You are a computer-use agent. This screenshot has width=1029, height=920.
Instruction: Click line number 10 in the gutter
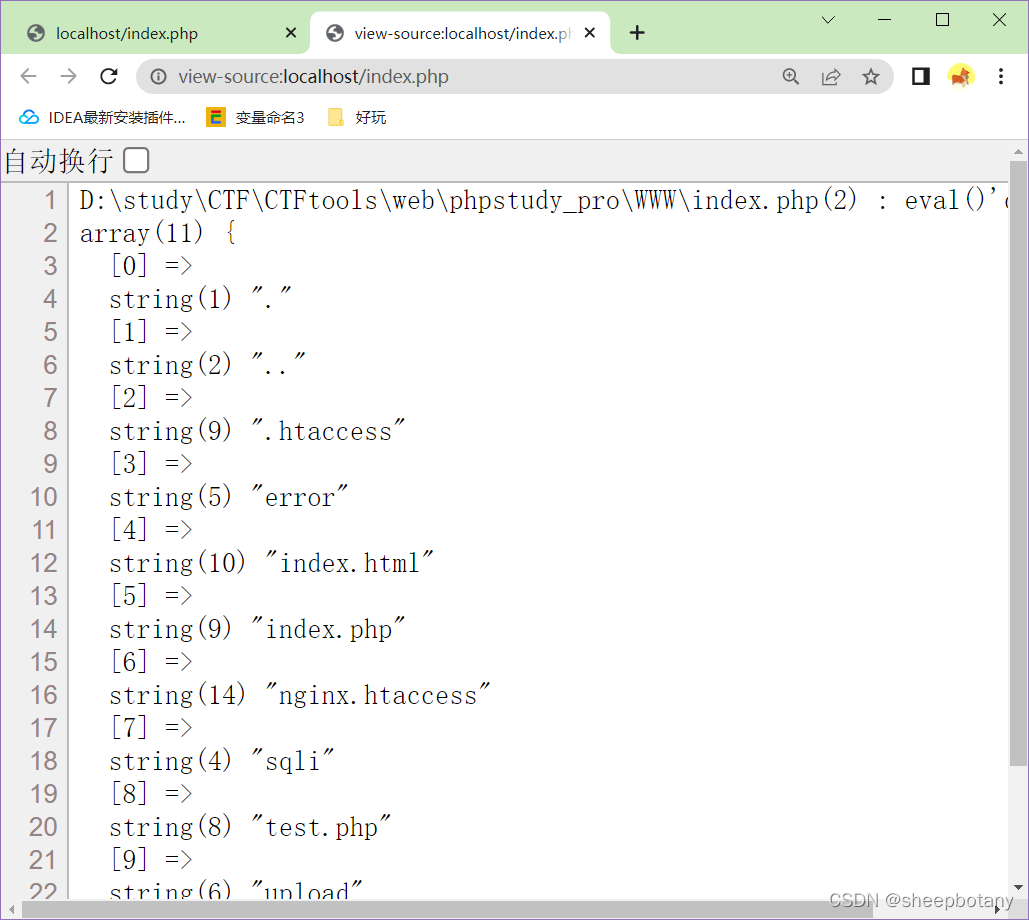point(43,497)
